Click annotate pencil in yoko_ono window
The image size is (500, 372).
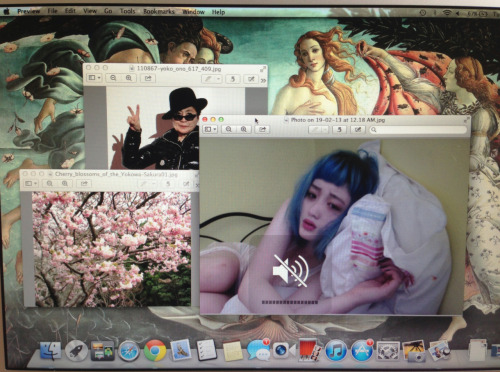[208, 79]
